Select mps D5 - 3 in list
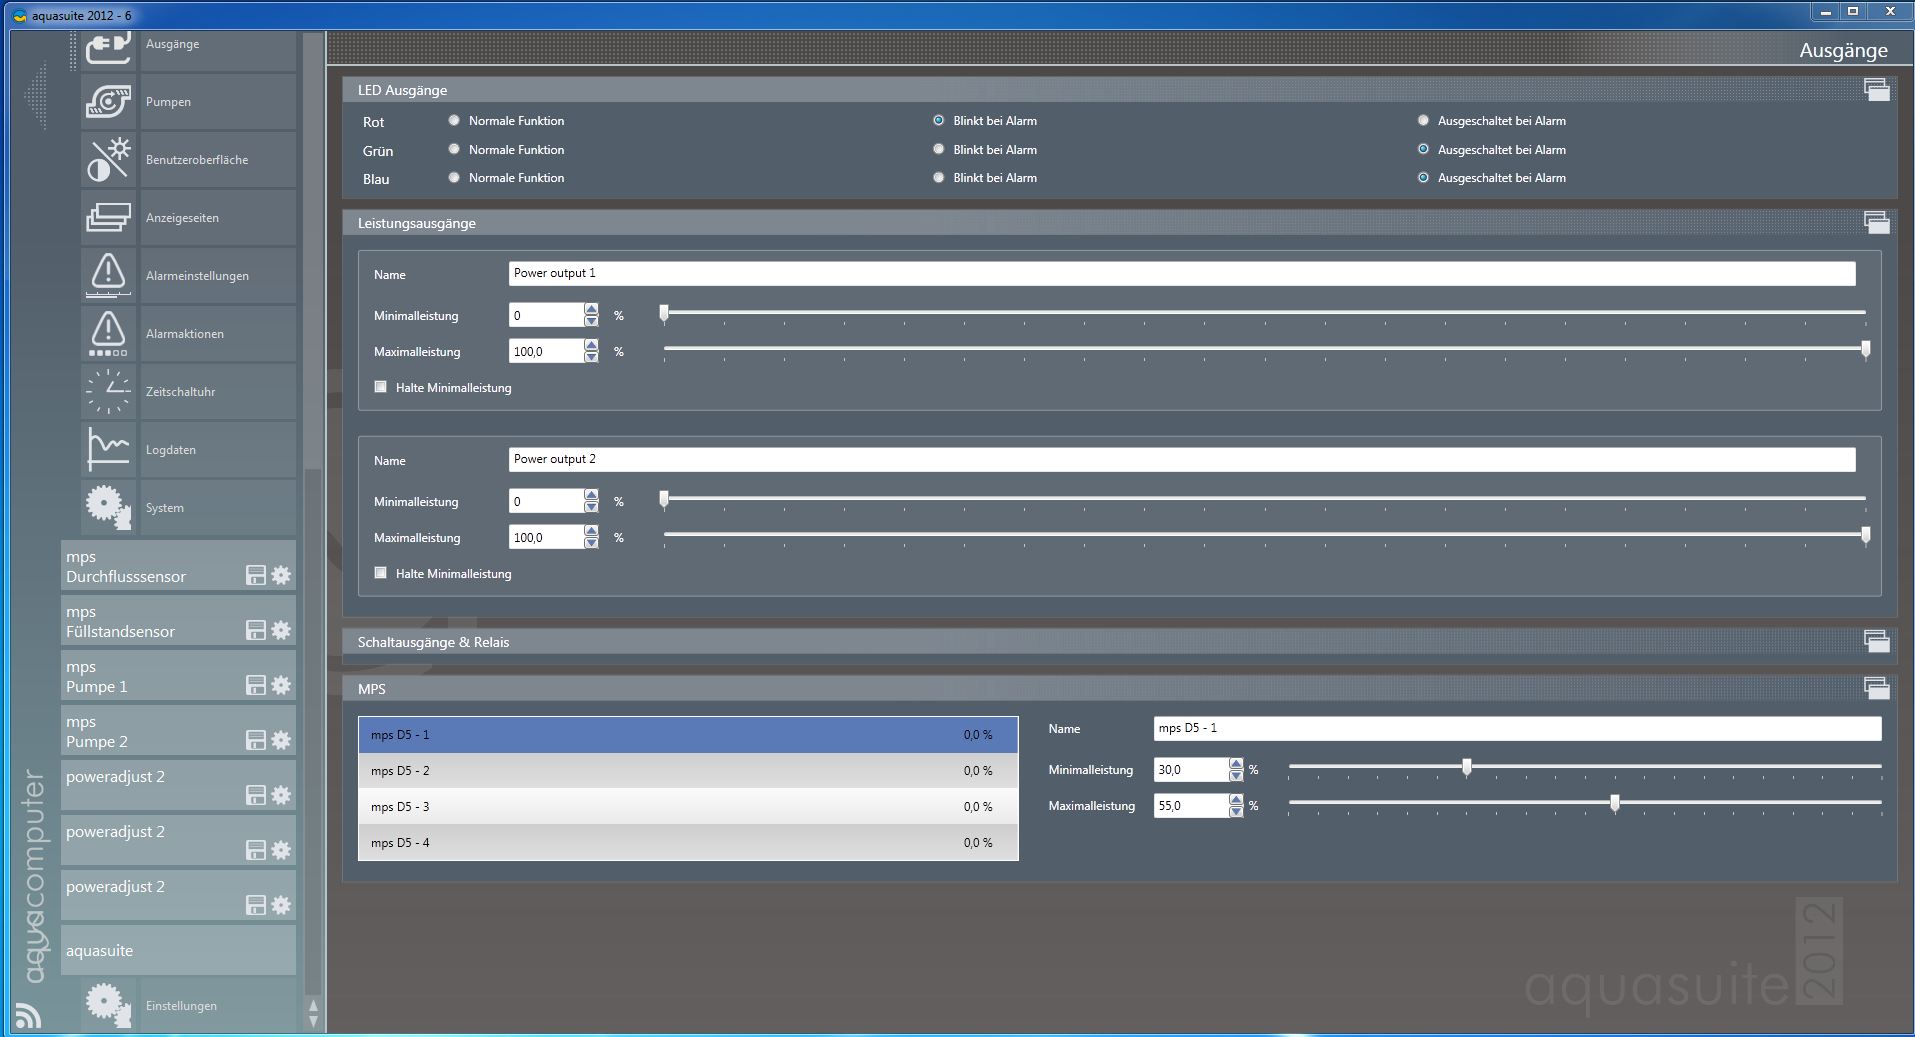 688,807
